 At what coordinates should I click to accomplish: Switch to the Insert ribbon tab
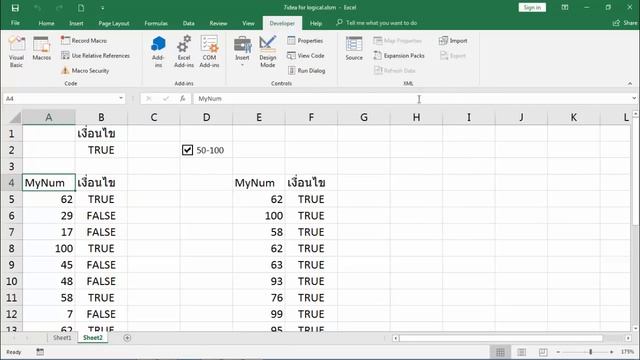click(76, 23)
